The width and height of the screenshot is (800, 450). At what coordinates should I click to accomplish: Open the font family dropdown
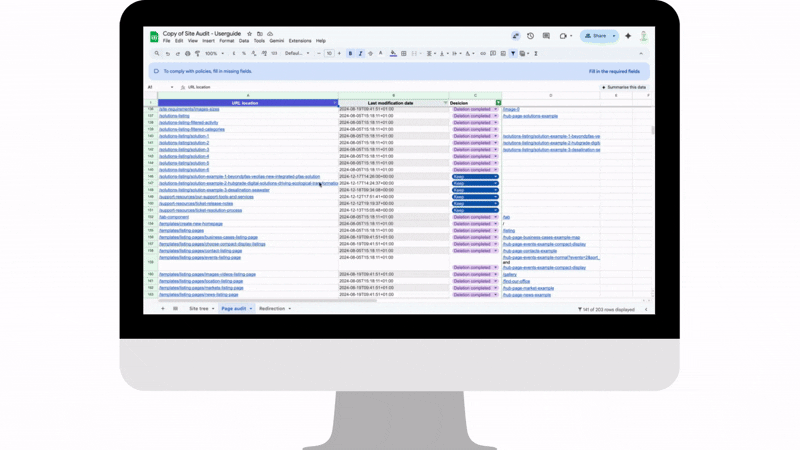(x=296, y=54)
